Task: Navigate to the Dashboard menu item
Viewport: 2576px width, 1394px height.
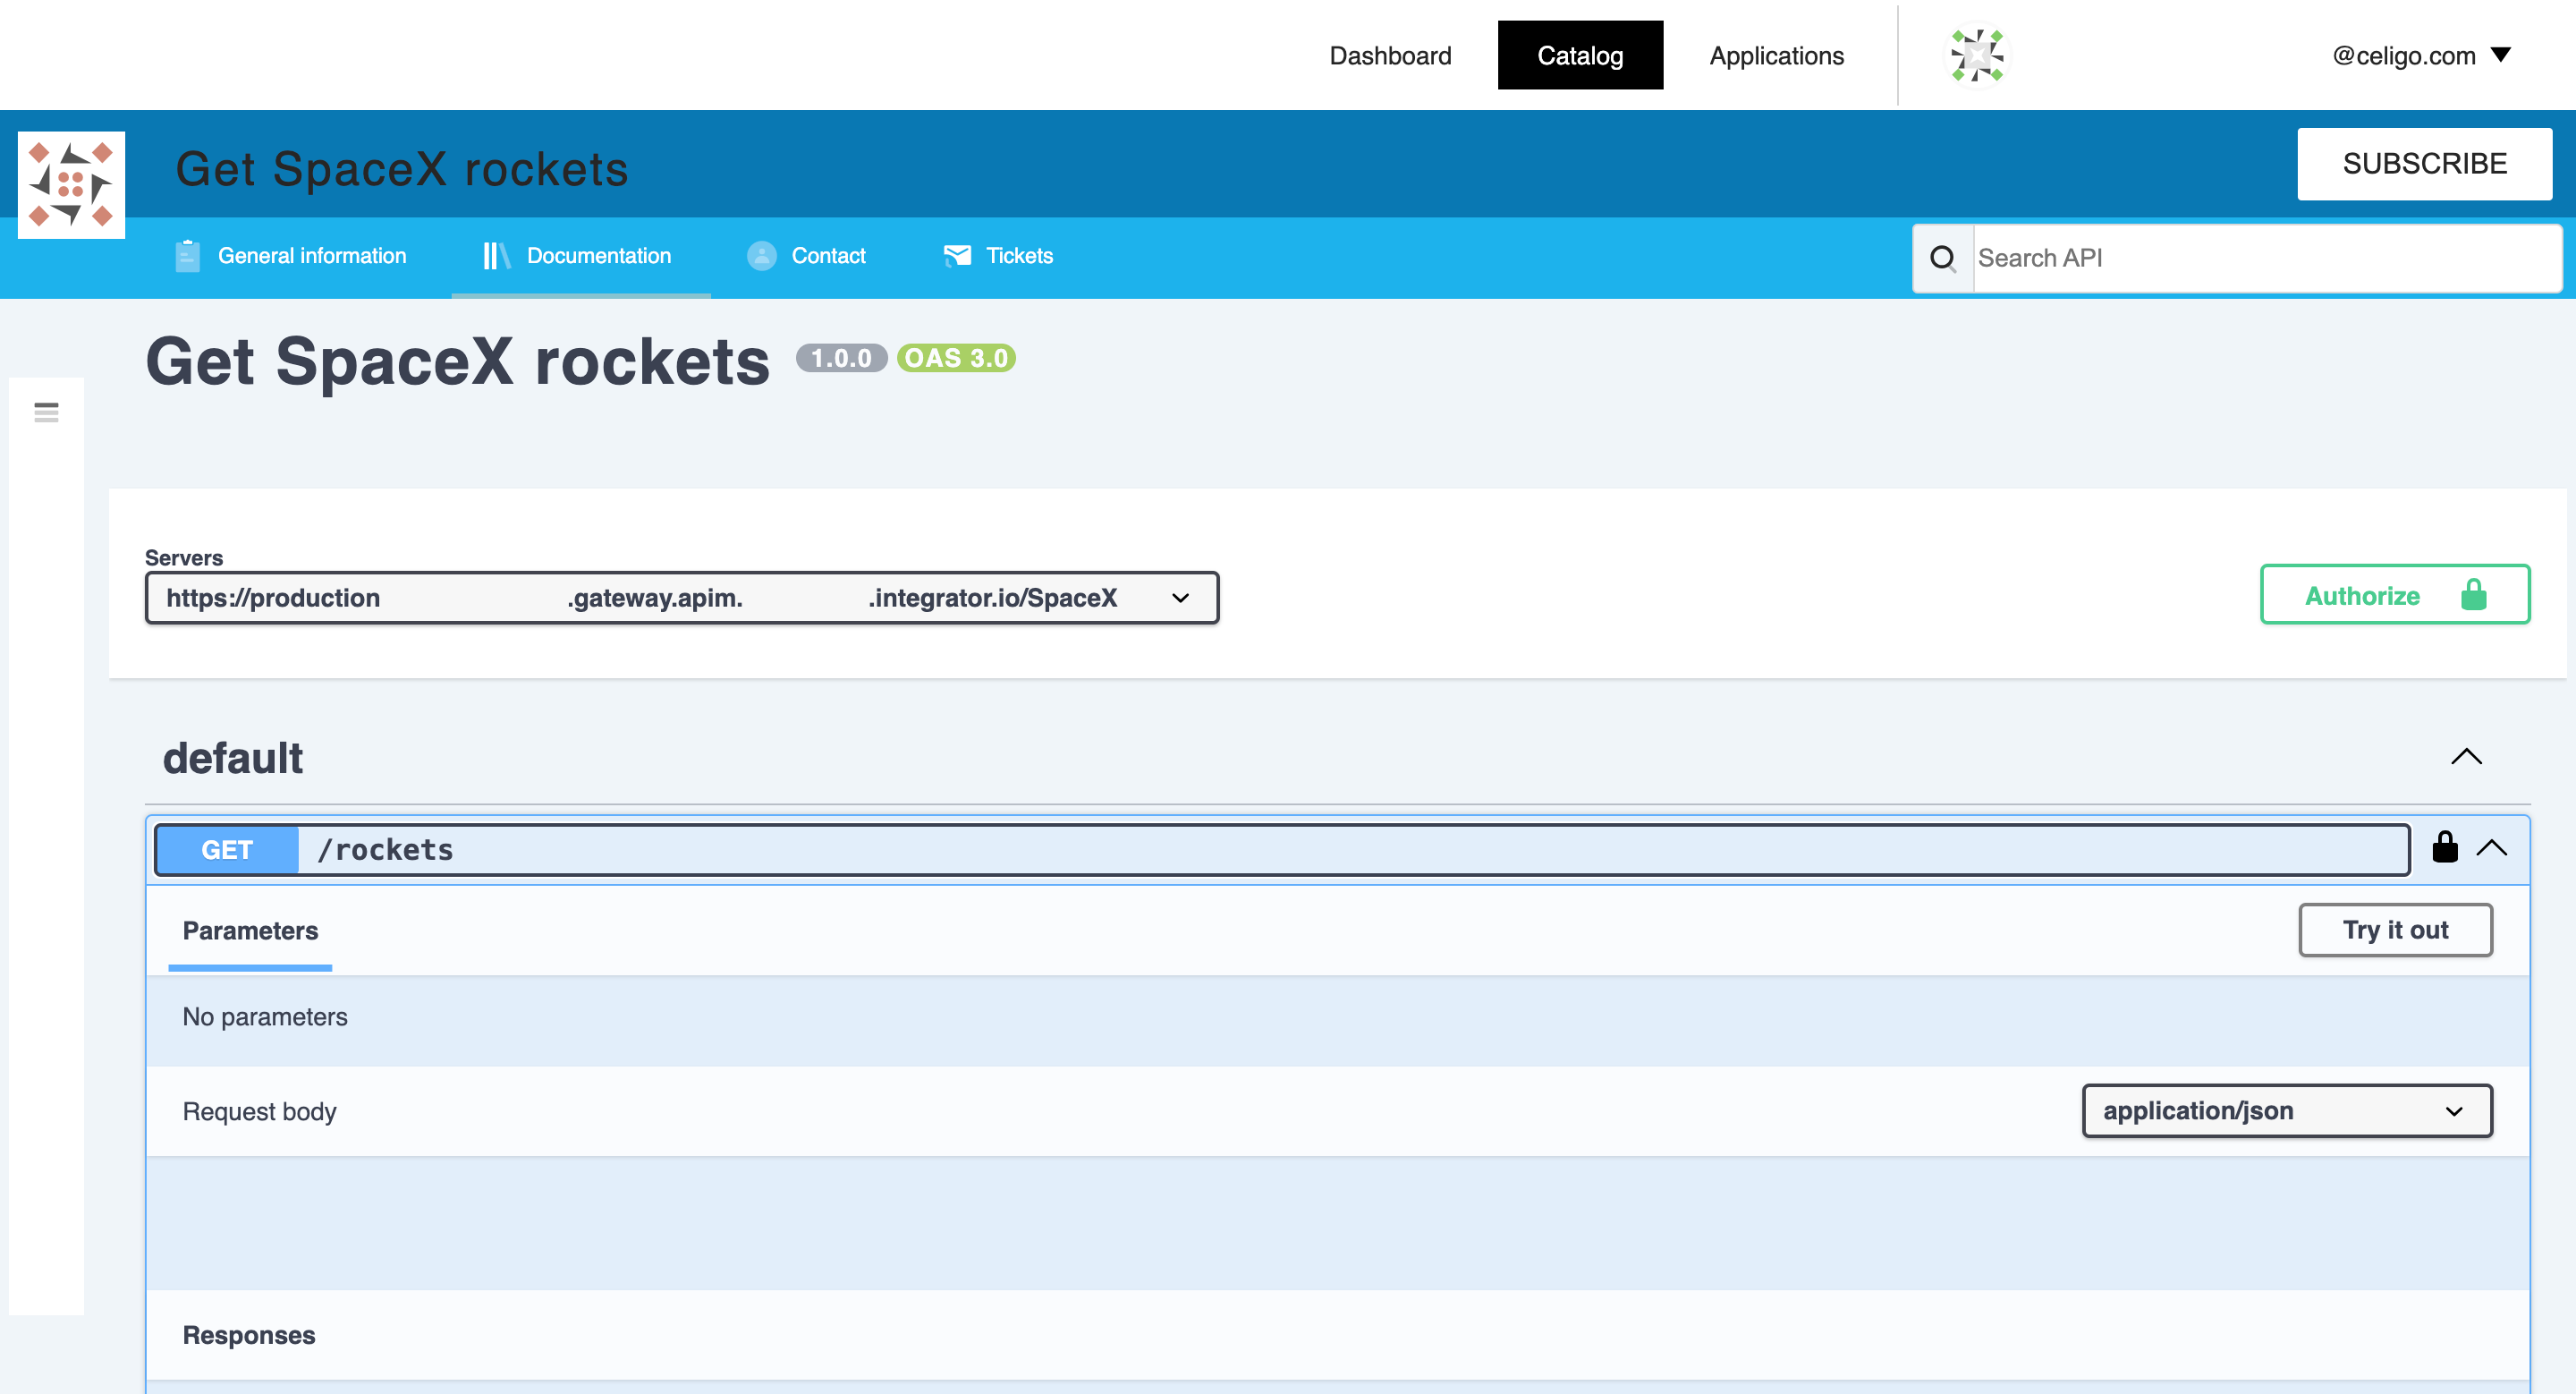Action: (1390, 55)
